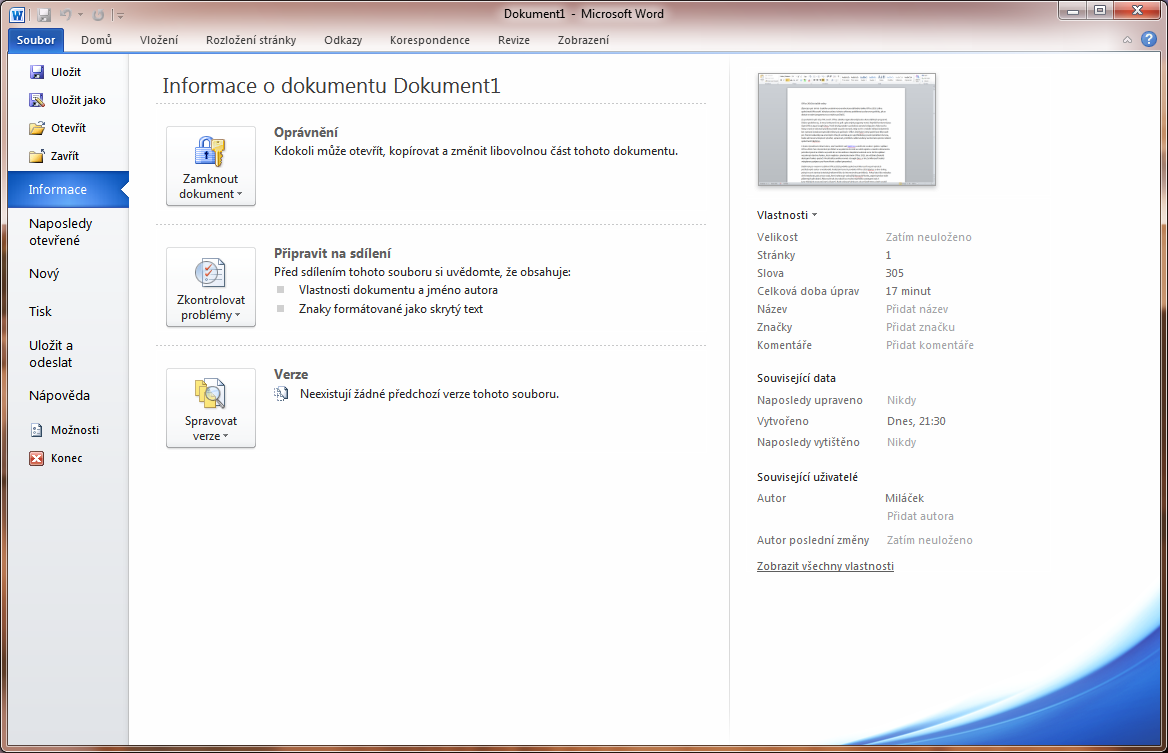This screenshot has width=1168, height=753.
Task: Click the Uložit jako icon in sidebar
Action: [x=36, y=100]
